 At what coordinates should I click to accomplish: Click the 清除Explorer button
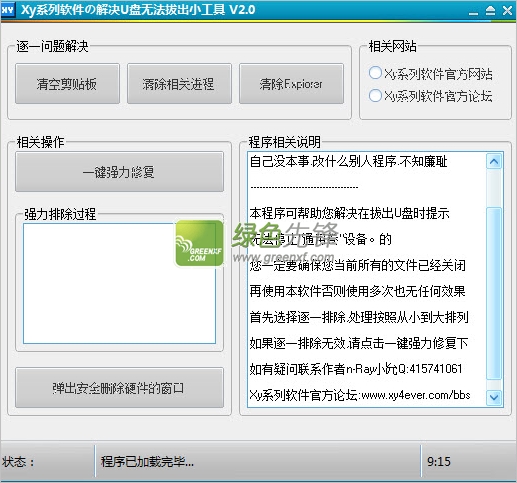point(291,84)
